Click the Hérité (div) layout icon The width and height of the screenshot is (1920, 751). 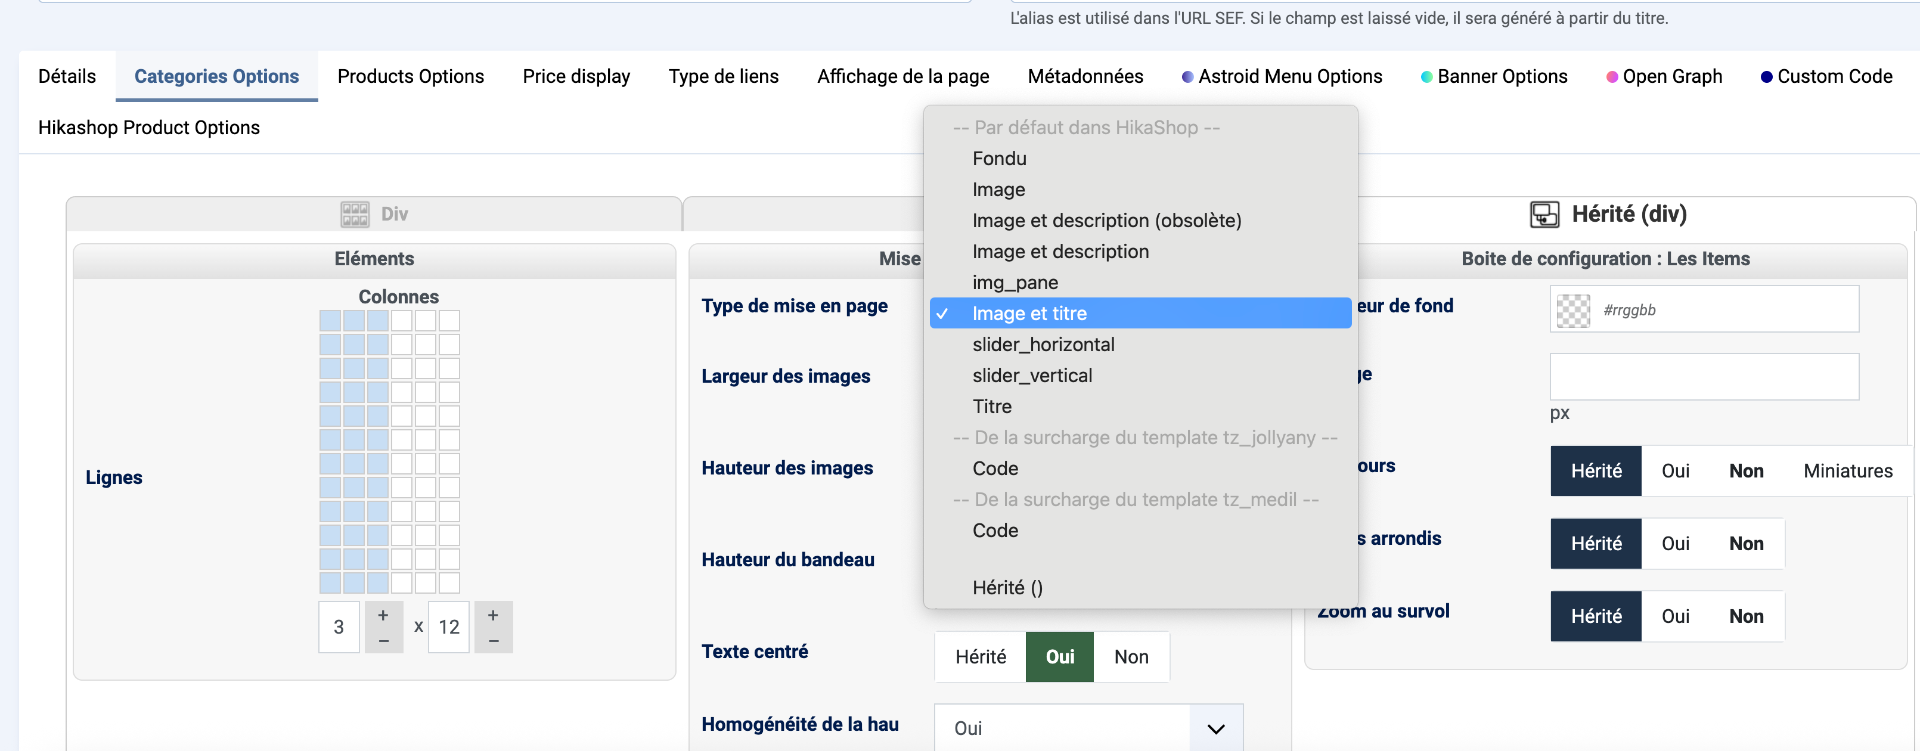coord(1544,214)
